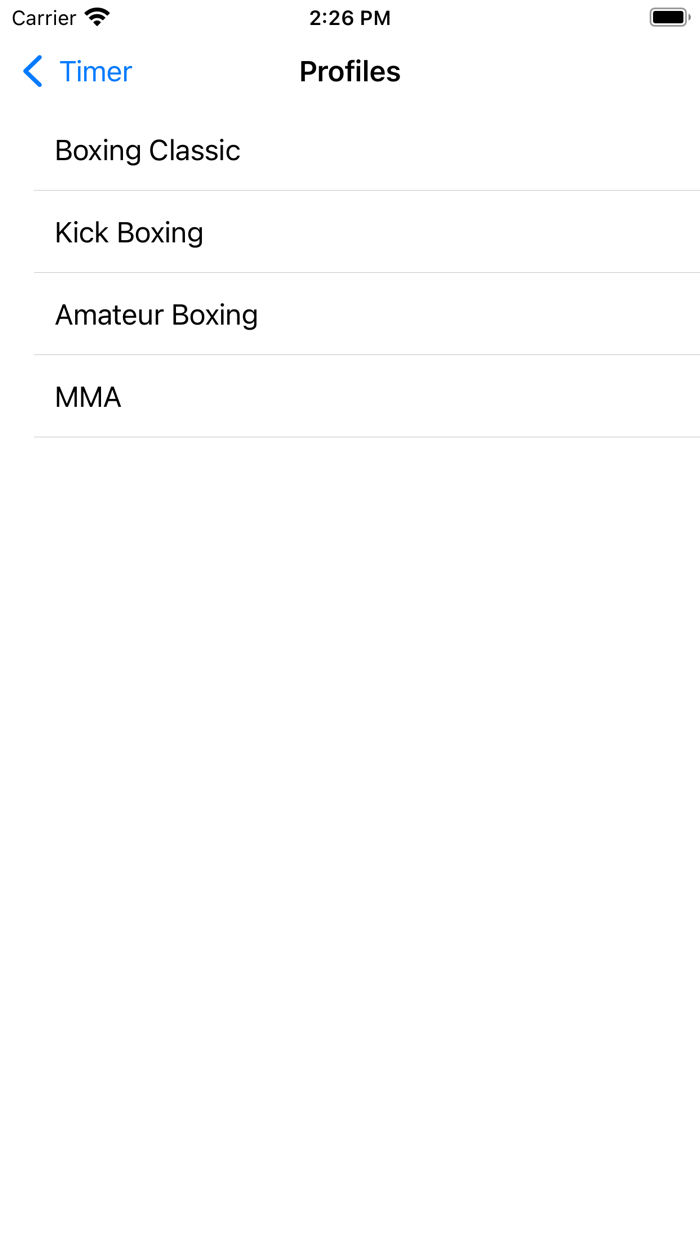This screenshot has width=700, height=1244.
Task: Tap the Profiles title in the navigation bar
Action: point(350,71)
